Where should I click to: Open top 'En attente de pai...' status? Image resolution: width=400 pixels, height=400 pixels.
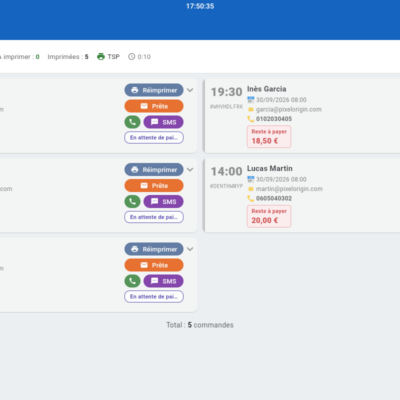click(154, 138)
